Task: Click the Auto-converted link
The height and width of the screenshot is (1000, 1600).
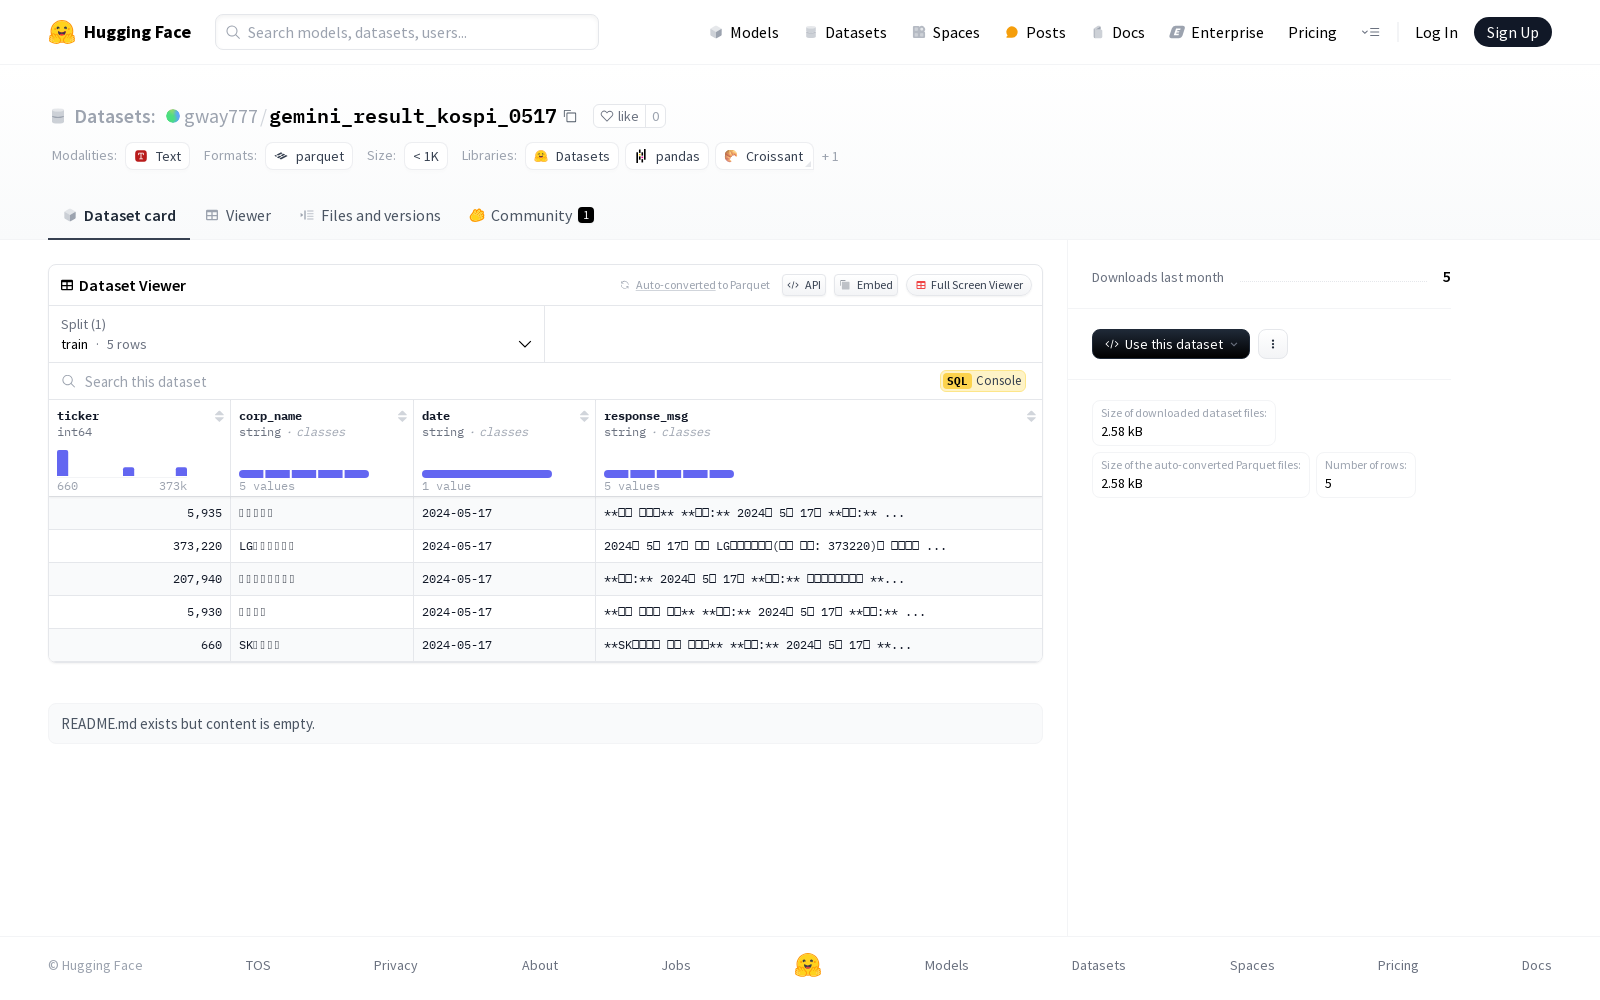Action: [675, 285]
